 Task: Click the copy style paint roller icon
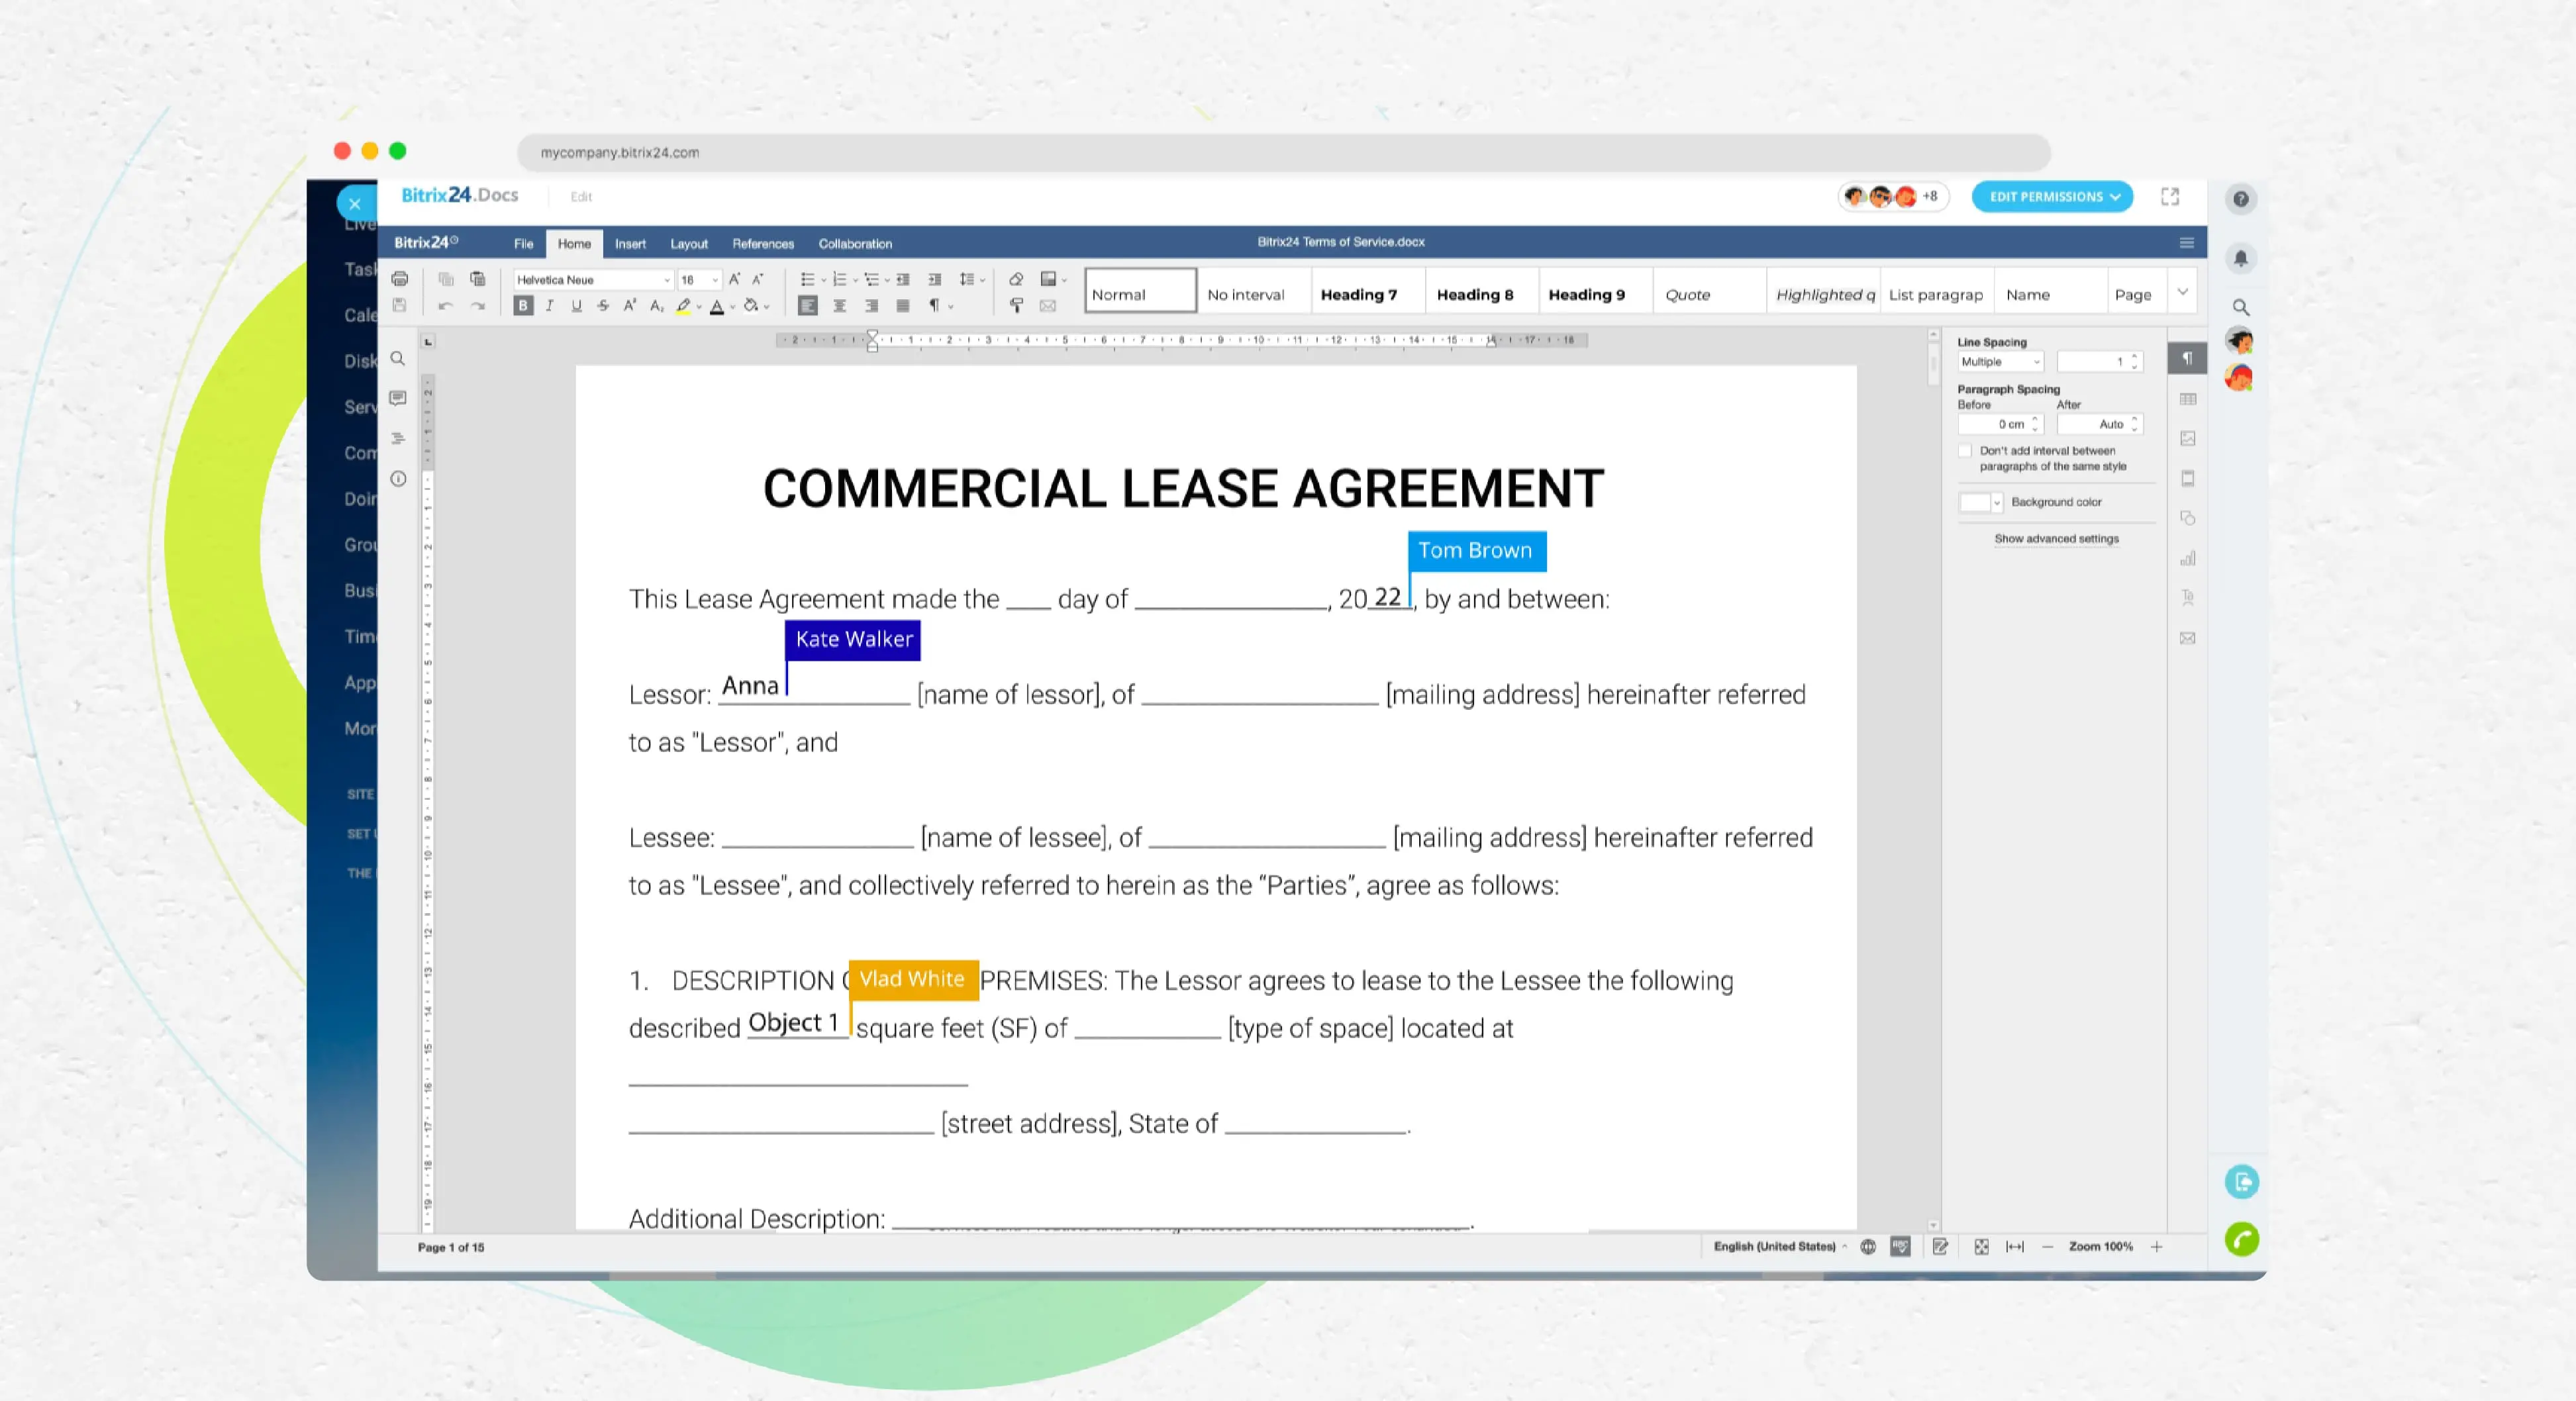point(1016,306)
